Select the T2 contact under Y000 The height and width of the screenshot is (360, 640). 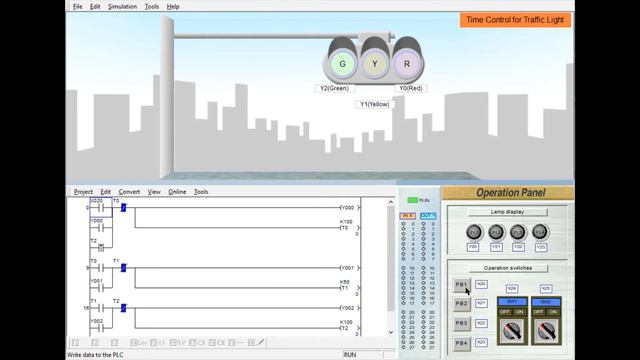click(100, 247)
